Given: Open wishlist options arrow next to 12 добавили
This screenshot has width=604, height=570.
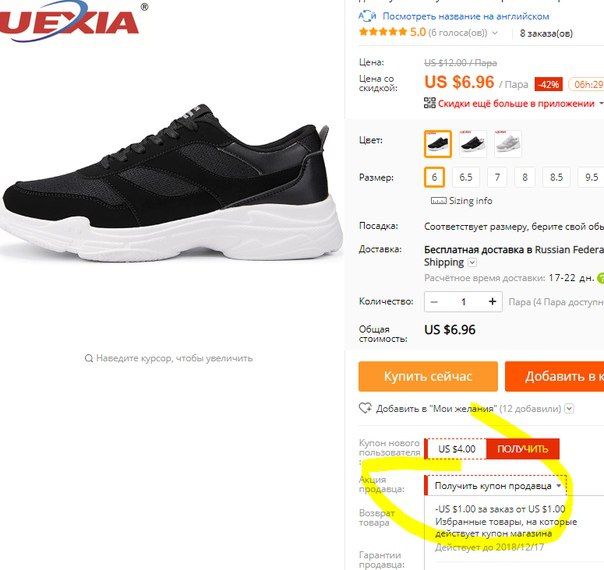Looking at the screenshot, I should click(x=569, y=409).
